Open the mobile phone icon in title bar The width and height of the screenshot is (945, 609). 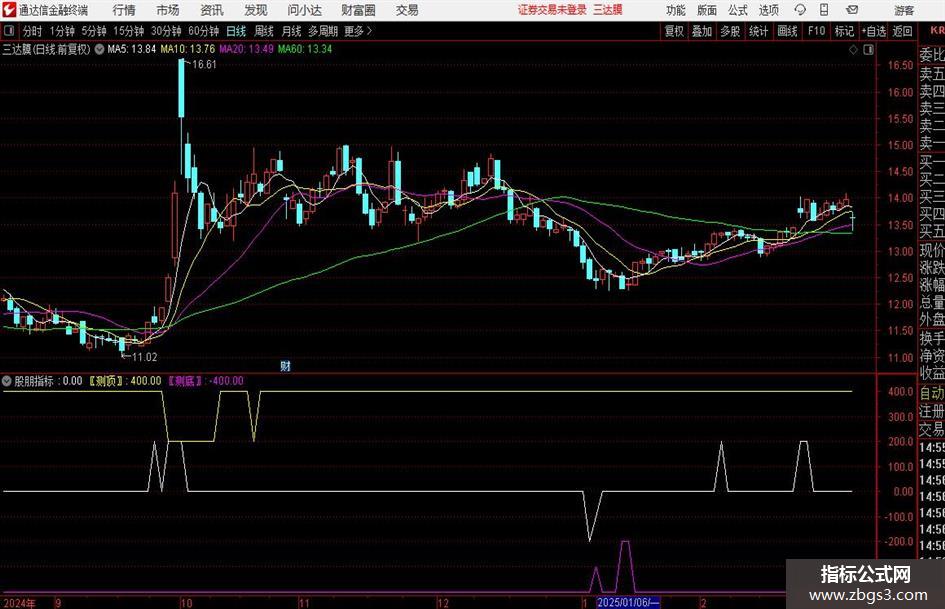click(x=824, y=10)
